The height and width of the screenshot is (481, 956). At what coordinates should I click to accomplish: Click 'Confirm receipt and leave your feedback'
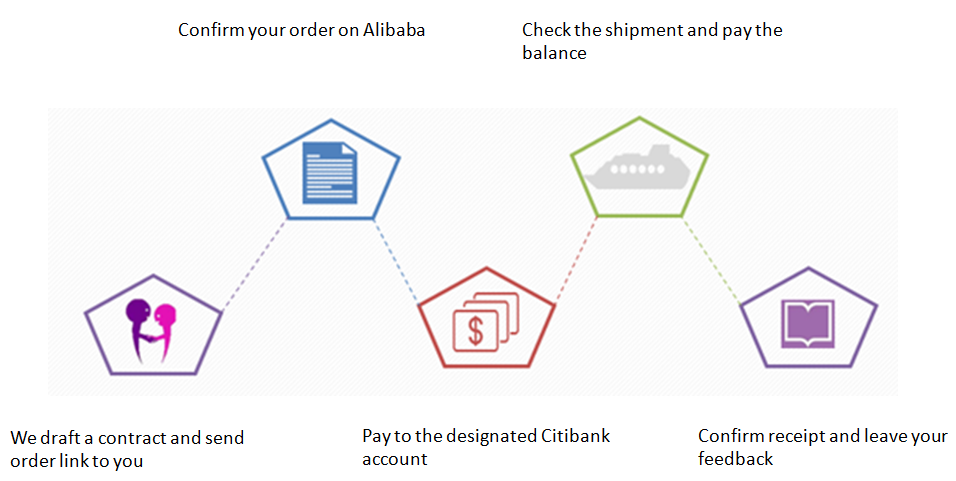822,447
